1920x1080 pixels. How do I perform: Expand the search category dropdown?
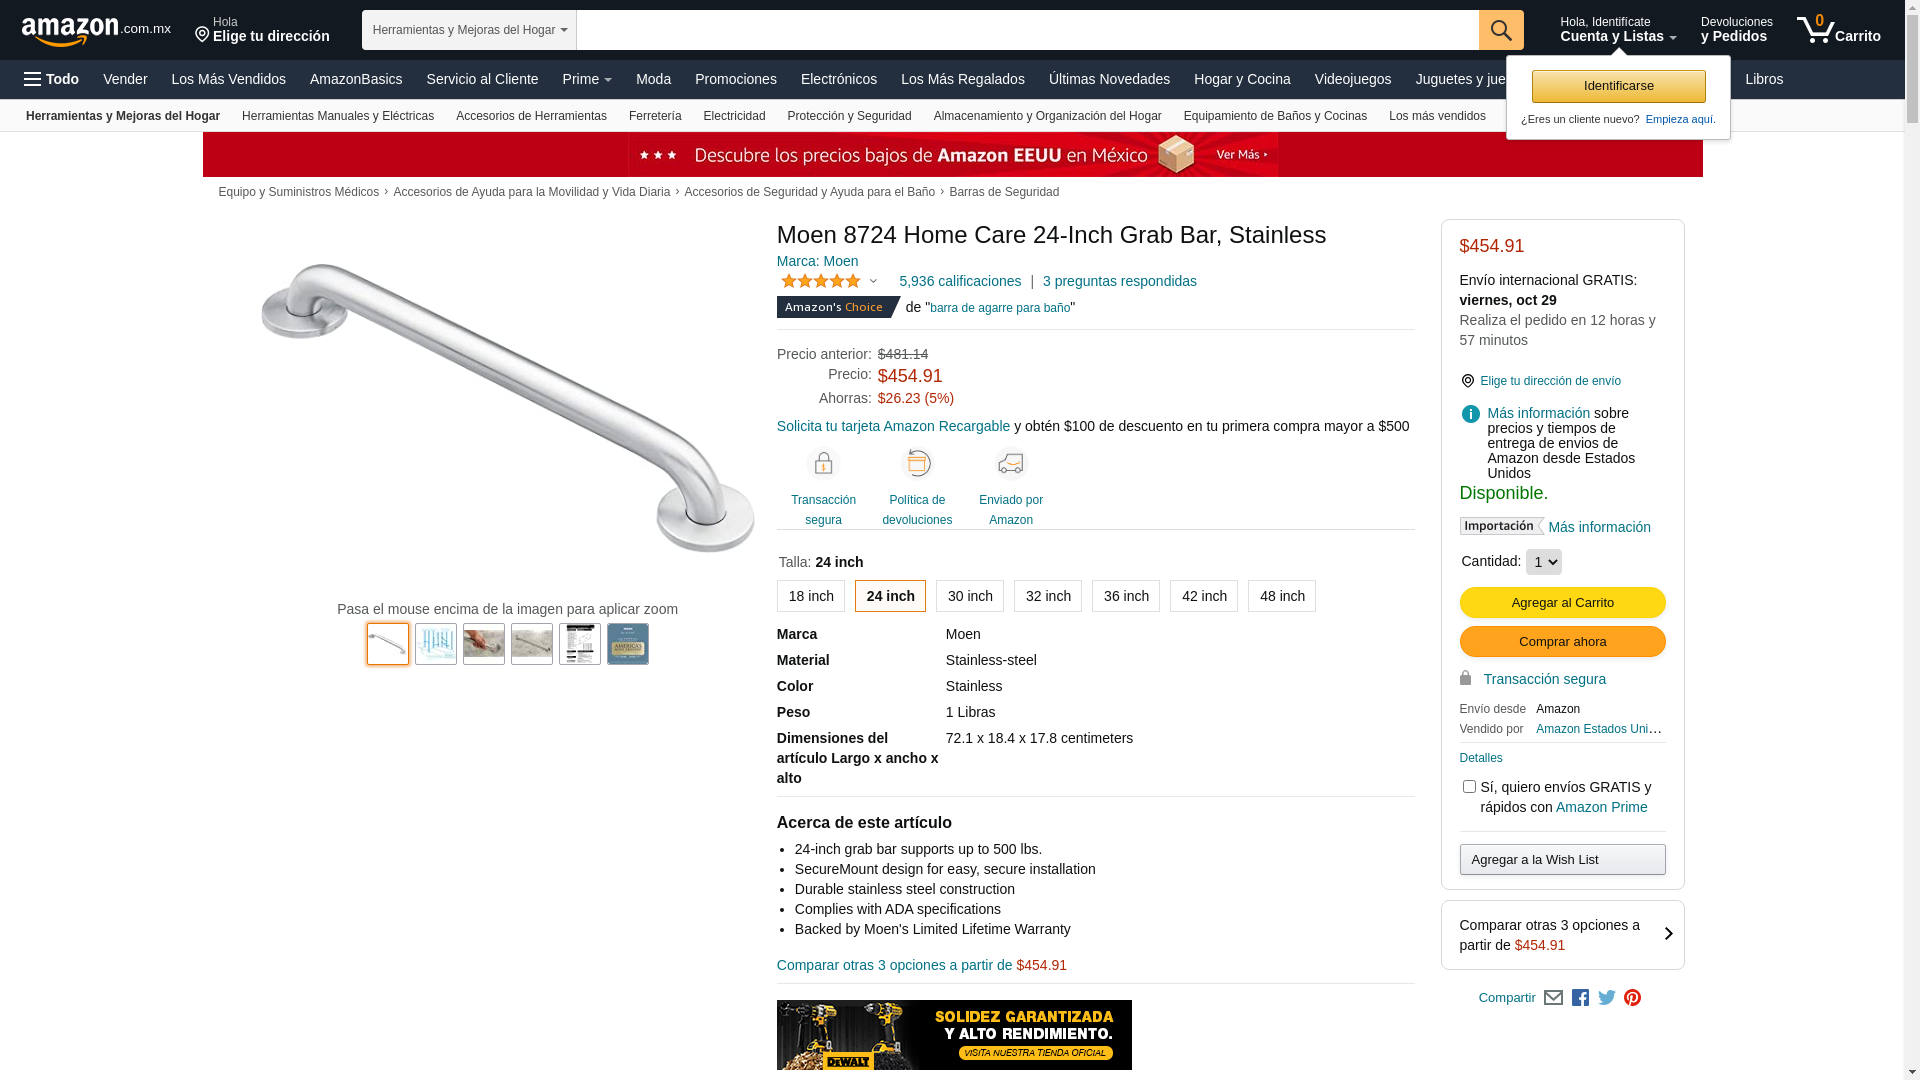coord(469,30)
